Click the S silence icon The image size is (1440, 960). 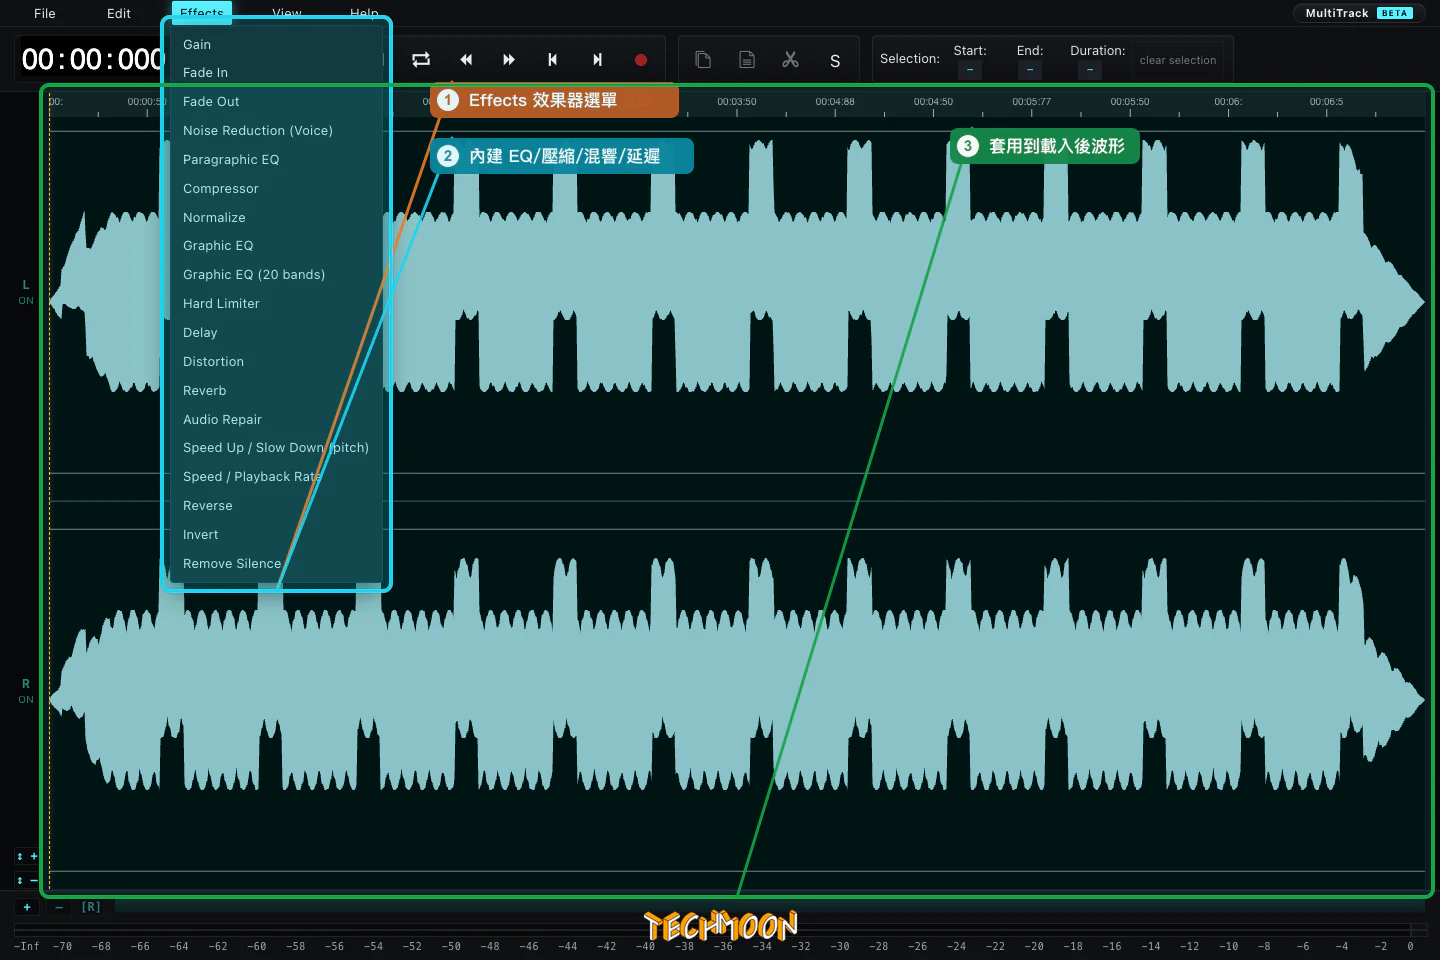[835, 61]
